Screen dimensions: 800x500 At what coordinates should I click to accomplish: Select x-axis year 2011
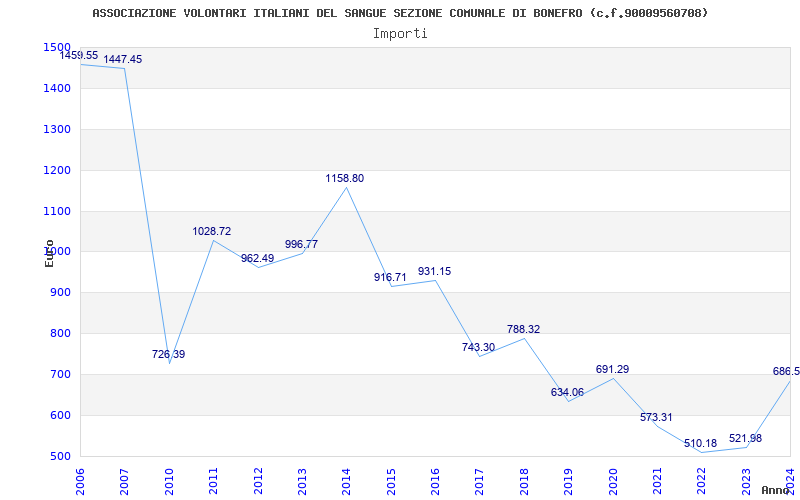213,482
